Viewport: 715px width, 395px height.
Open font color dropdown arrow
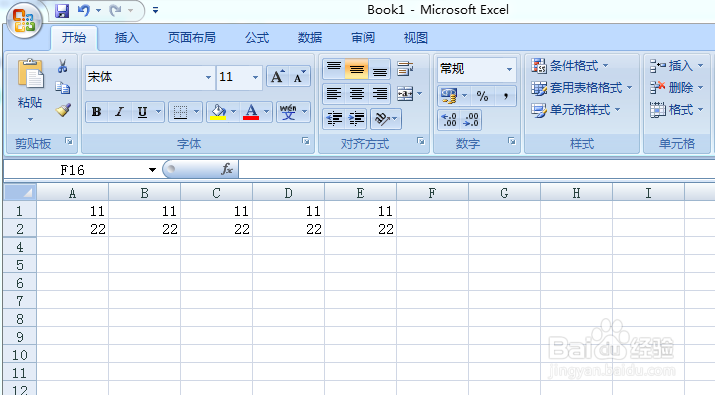(267, 112)
